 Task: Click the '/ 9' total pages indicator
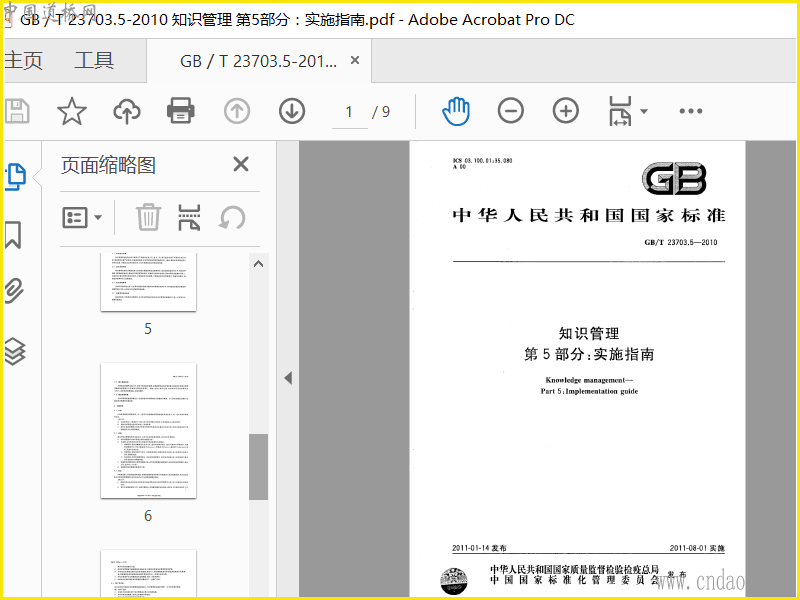(x=381, y=112)
